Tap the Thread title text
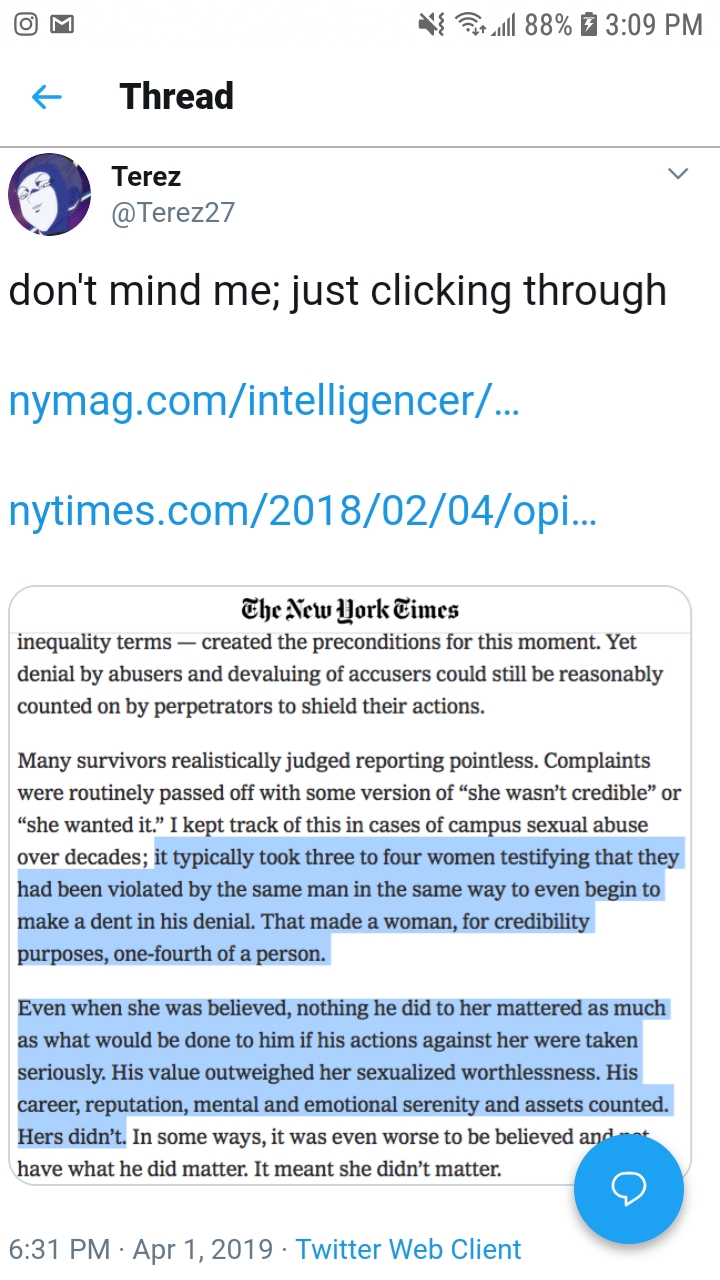Viewport: 720px width, 1280px height. [177, 96]
